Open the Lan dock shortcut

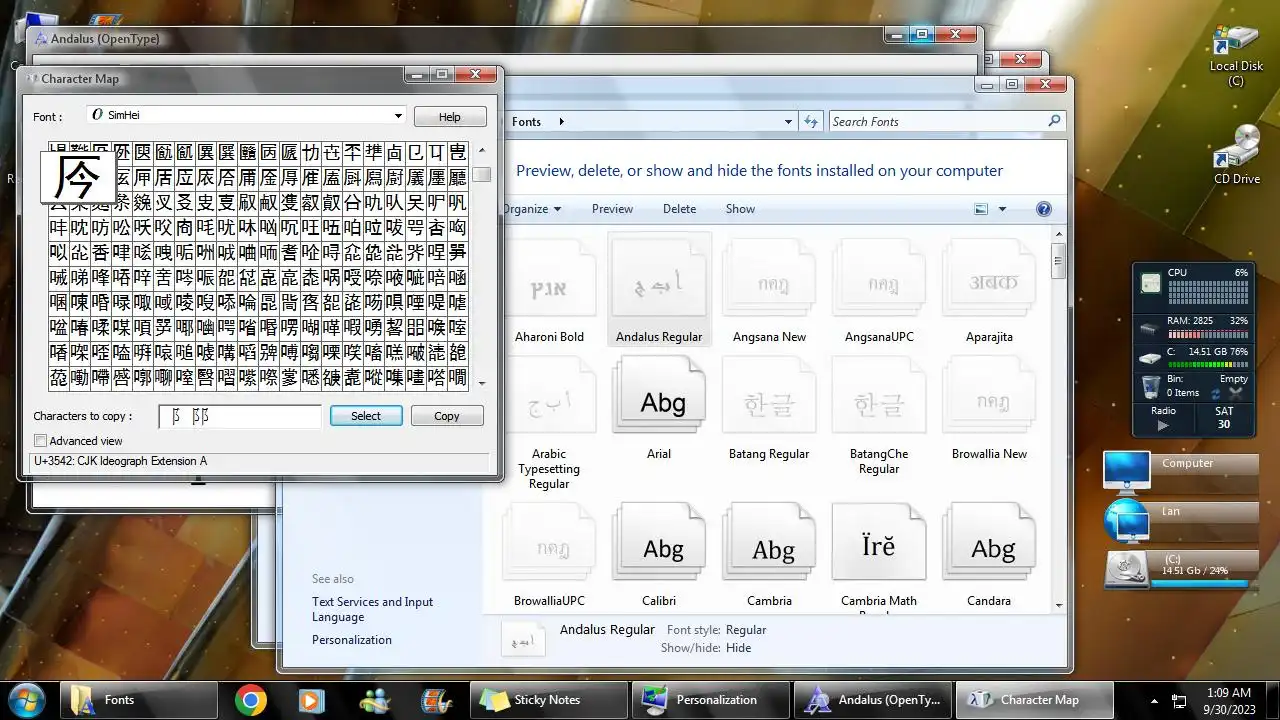pyautogui.click(x=1181, y=520)
